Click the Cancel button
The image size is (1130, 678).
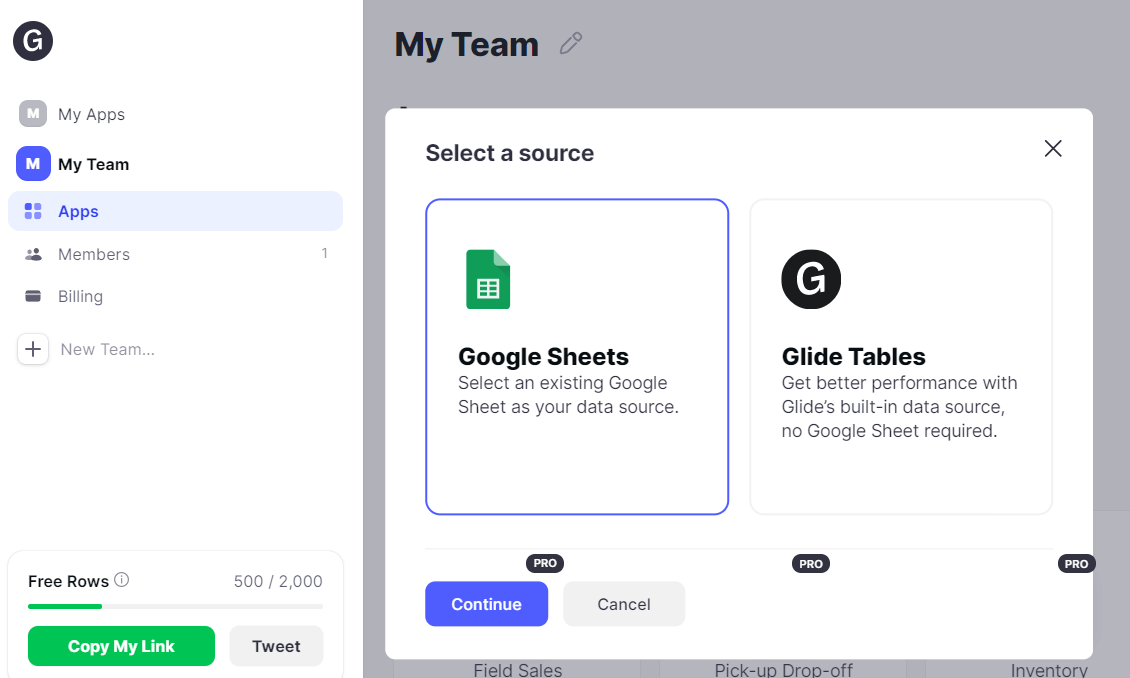(x=623, y=604)
